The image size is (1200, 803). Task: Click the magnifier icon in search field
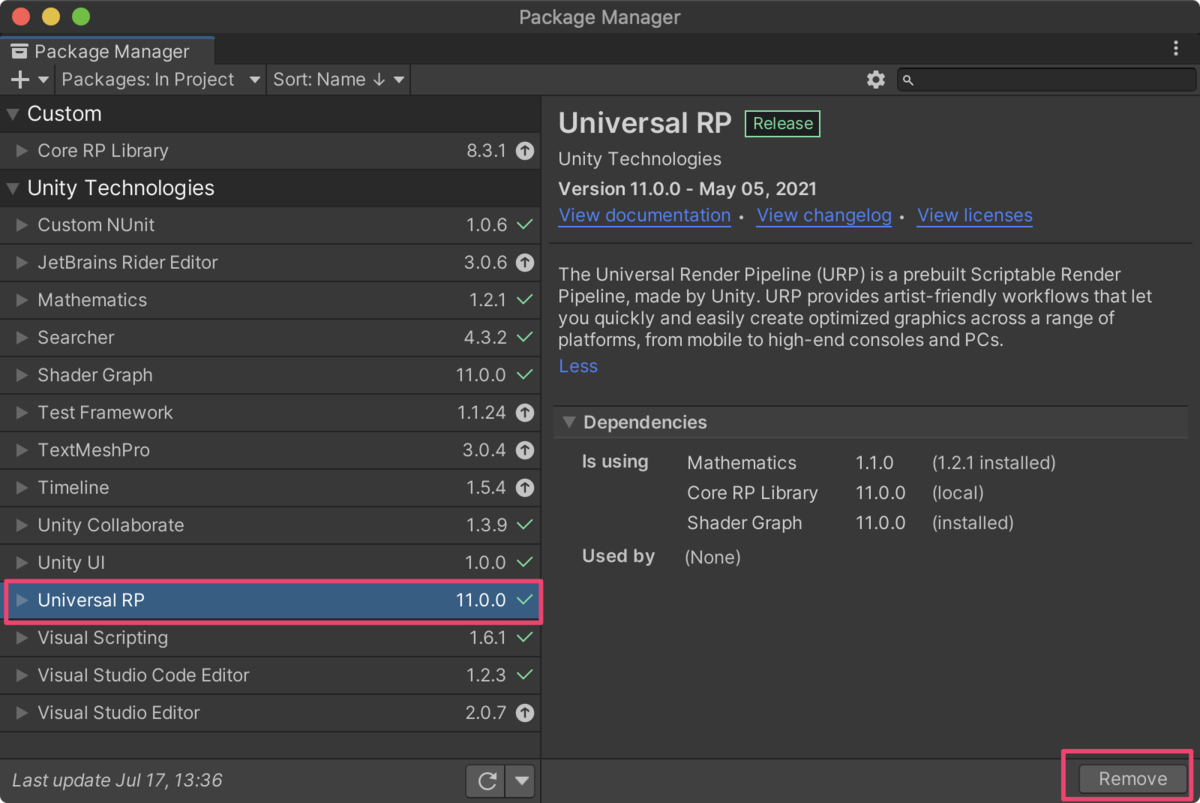[x=908, y=80]
